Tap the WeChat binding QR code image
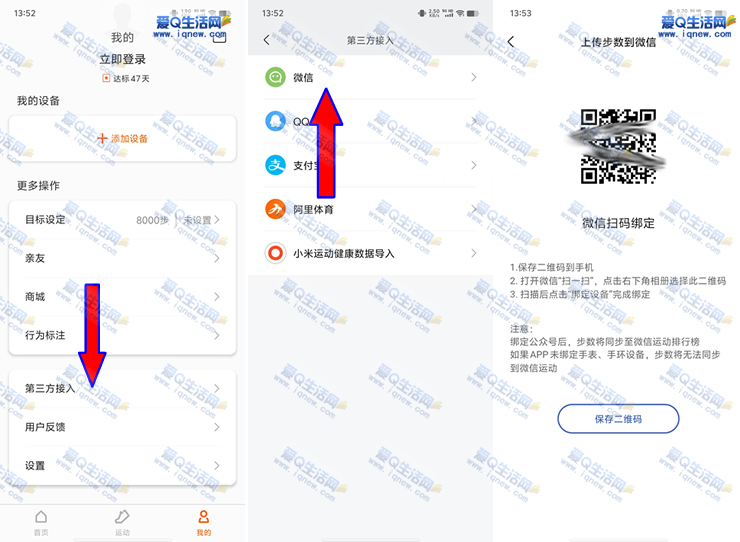This screenshot has height=542, width=740. [x=618, y=146]
